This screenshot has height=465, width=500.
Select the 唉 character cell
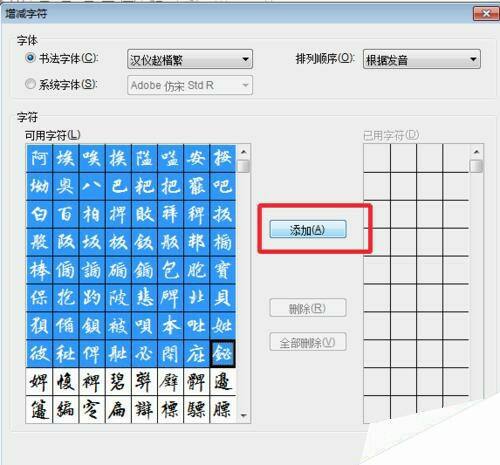pyautogui.click(x=92, y=158)
